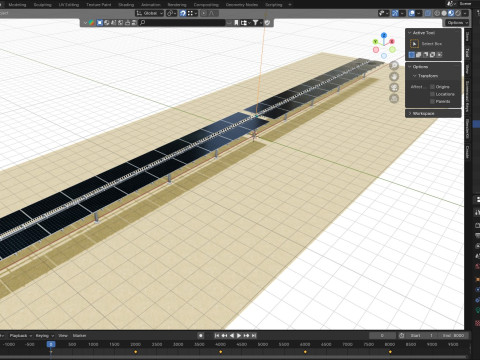This screenshot has height=360, width=480.
Task: Toggle the snapping magnet icon
Action: point(183,13)
